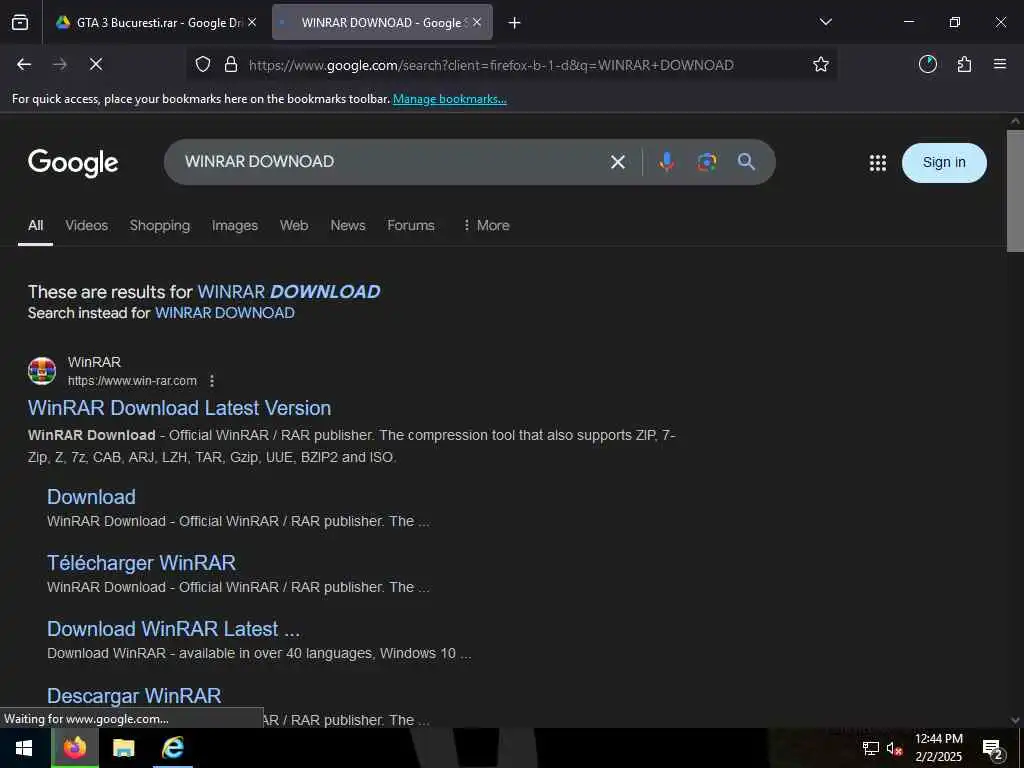Launch Internet Explorer from taskbar
The width and height of the screenshot is (1024, 768).
(x=172, y=748)
